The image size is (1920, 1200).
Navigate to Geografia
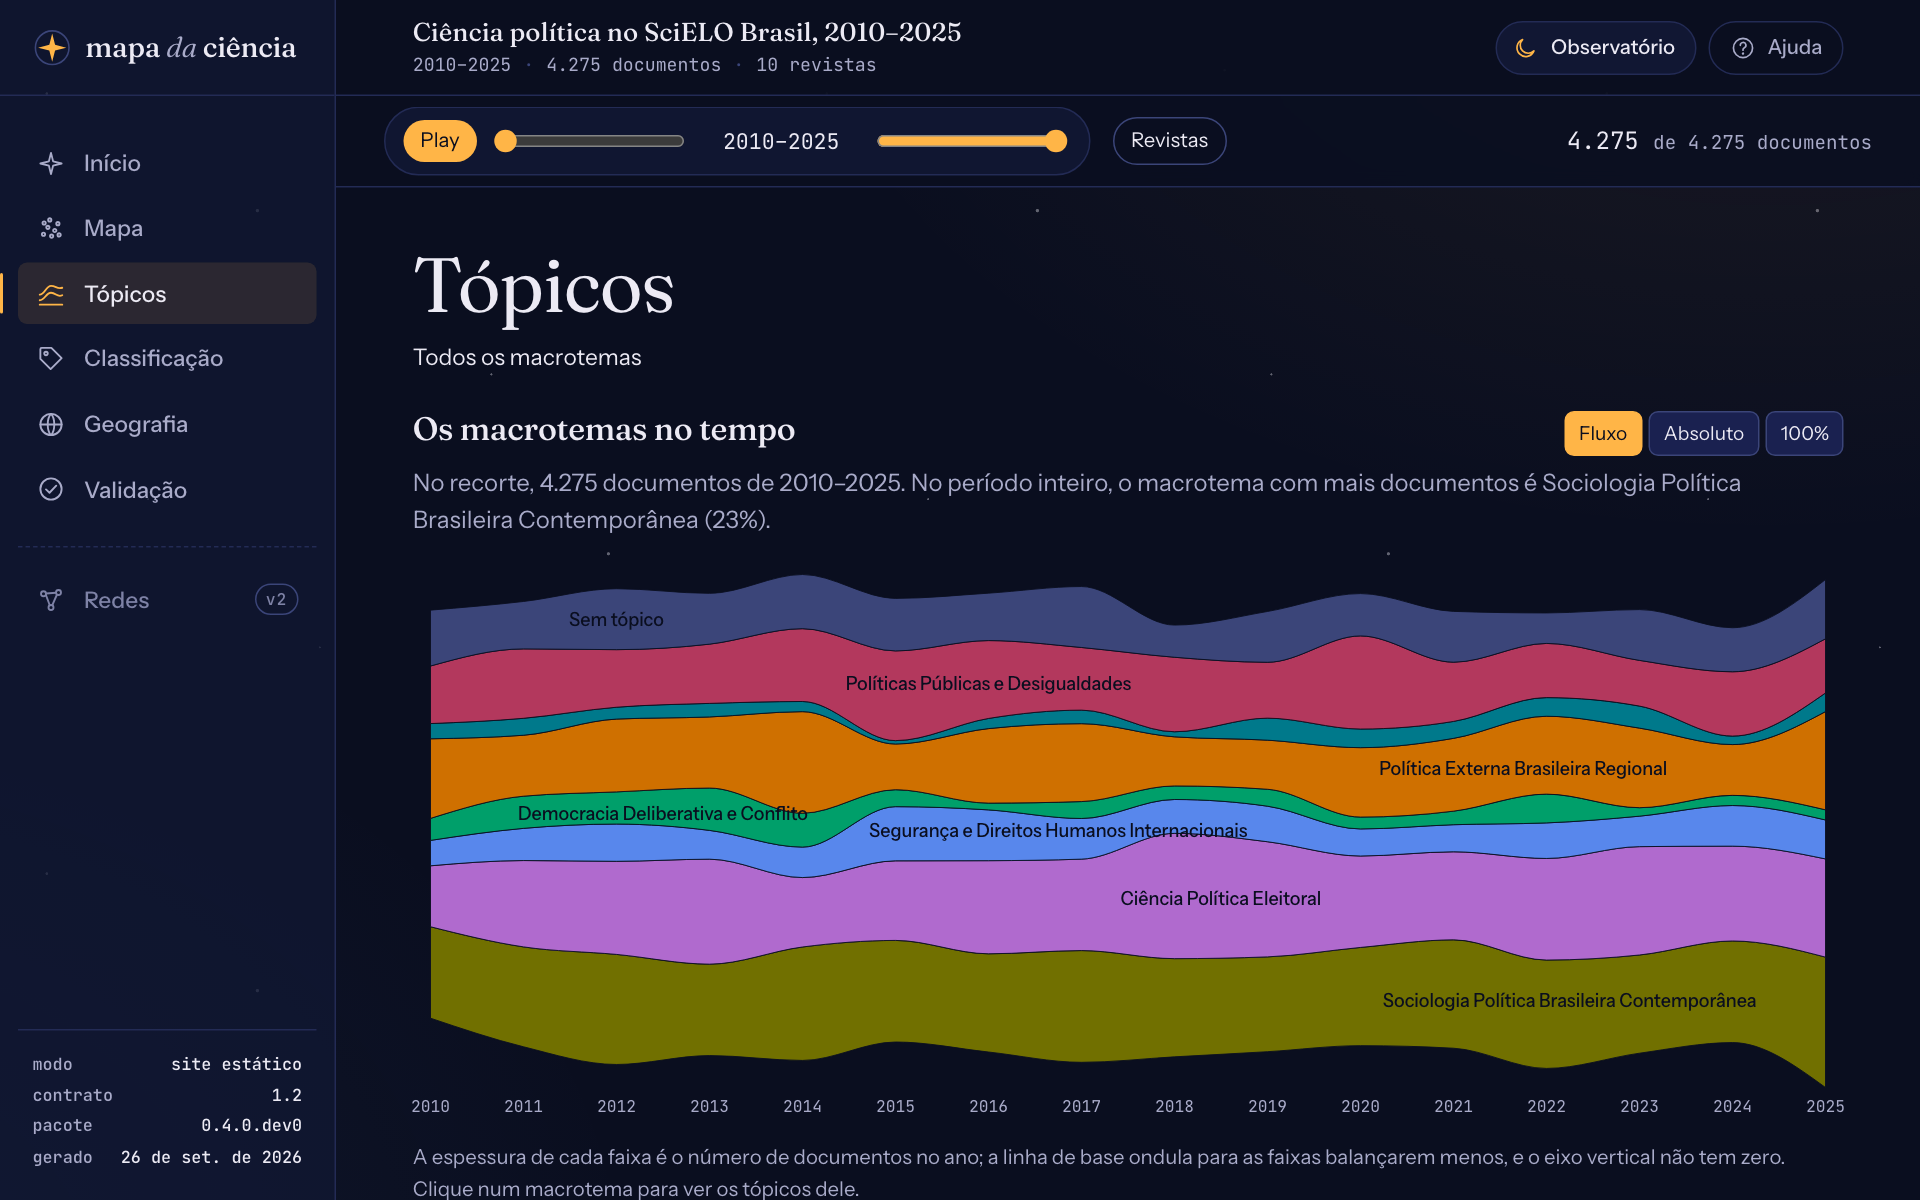[167, 424]
